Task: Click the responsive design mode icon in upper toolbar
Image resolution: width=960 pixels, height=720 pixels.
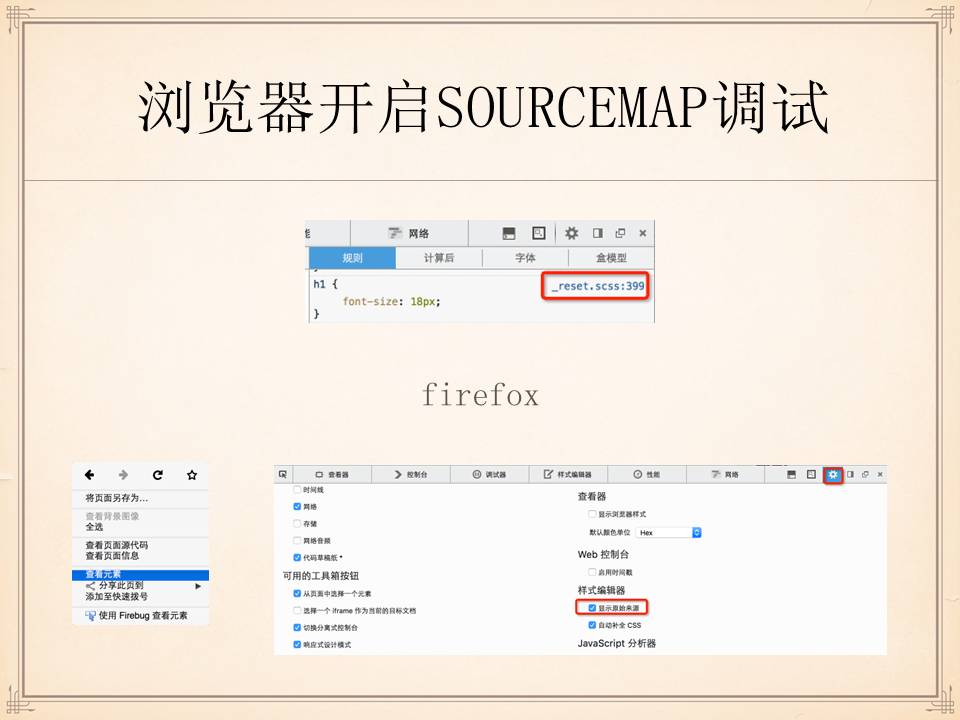Action: click(x=539, y=233)
